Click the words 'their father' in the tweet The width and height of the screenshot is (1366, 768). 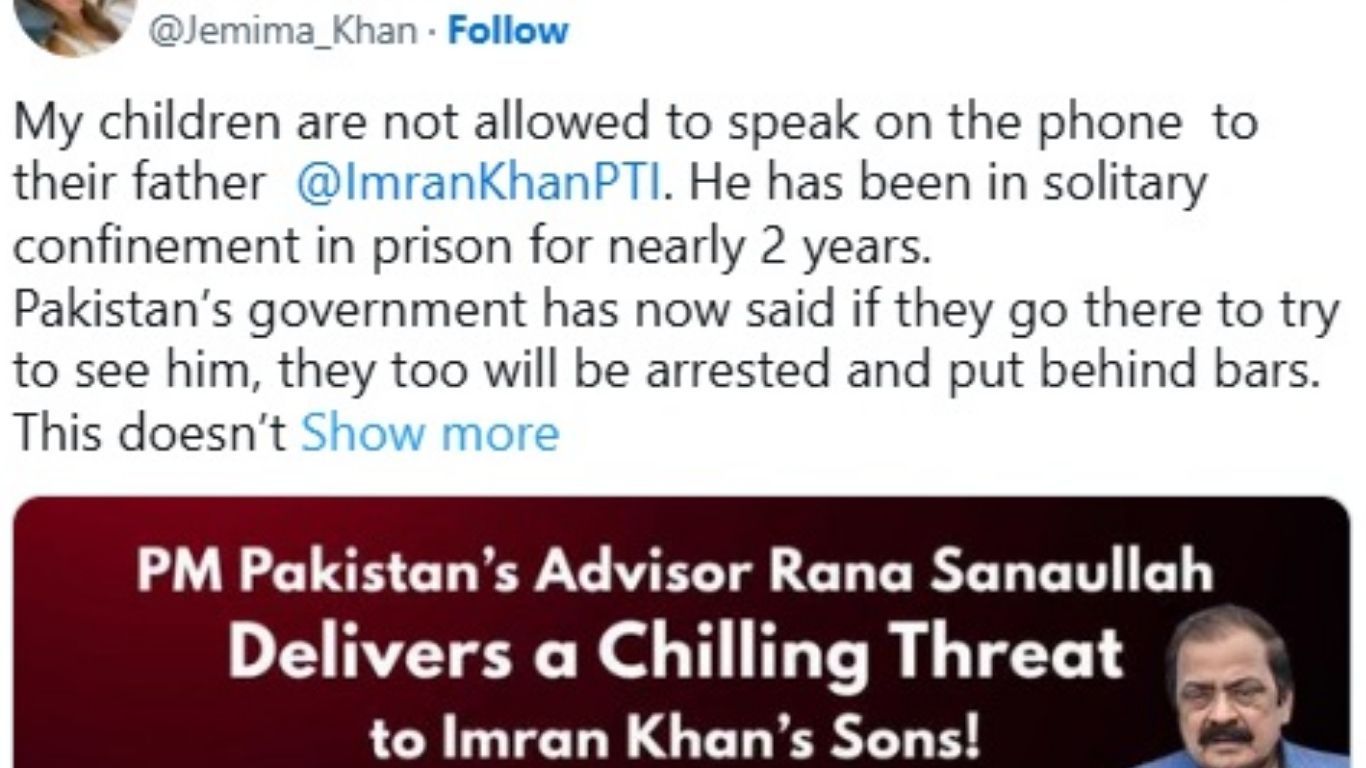point(140,186)
